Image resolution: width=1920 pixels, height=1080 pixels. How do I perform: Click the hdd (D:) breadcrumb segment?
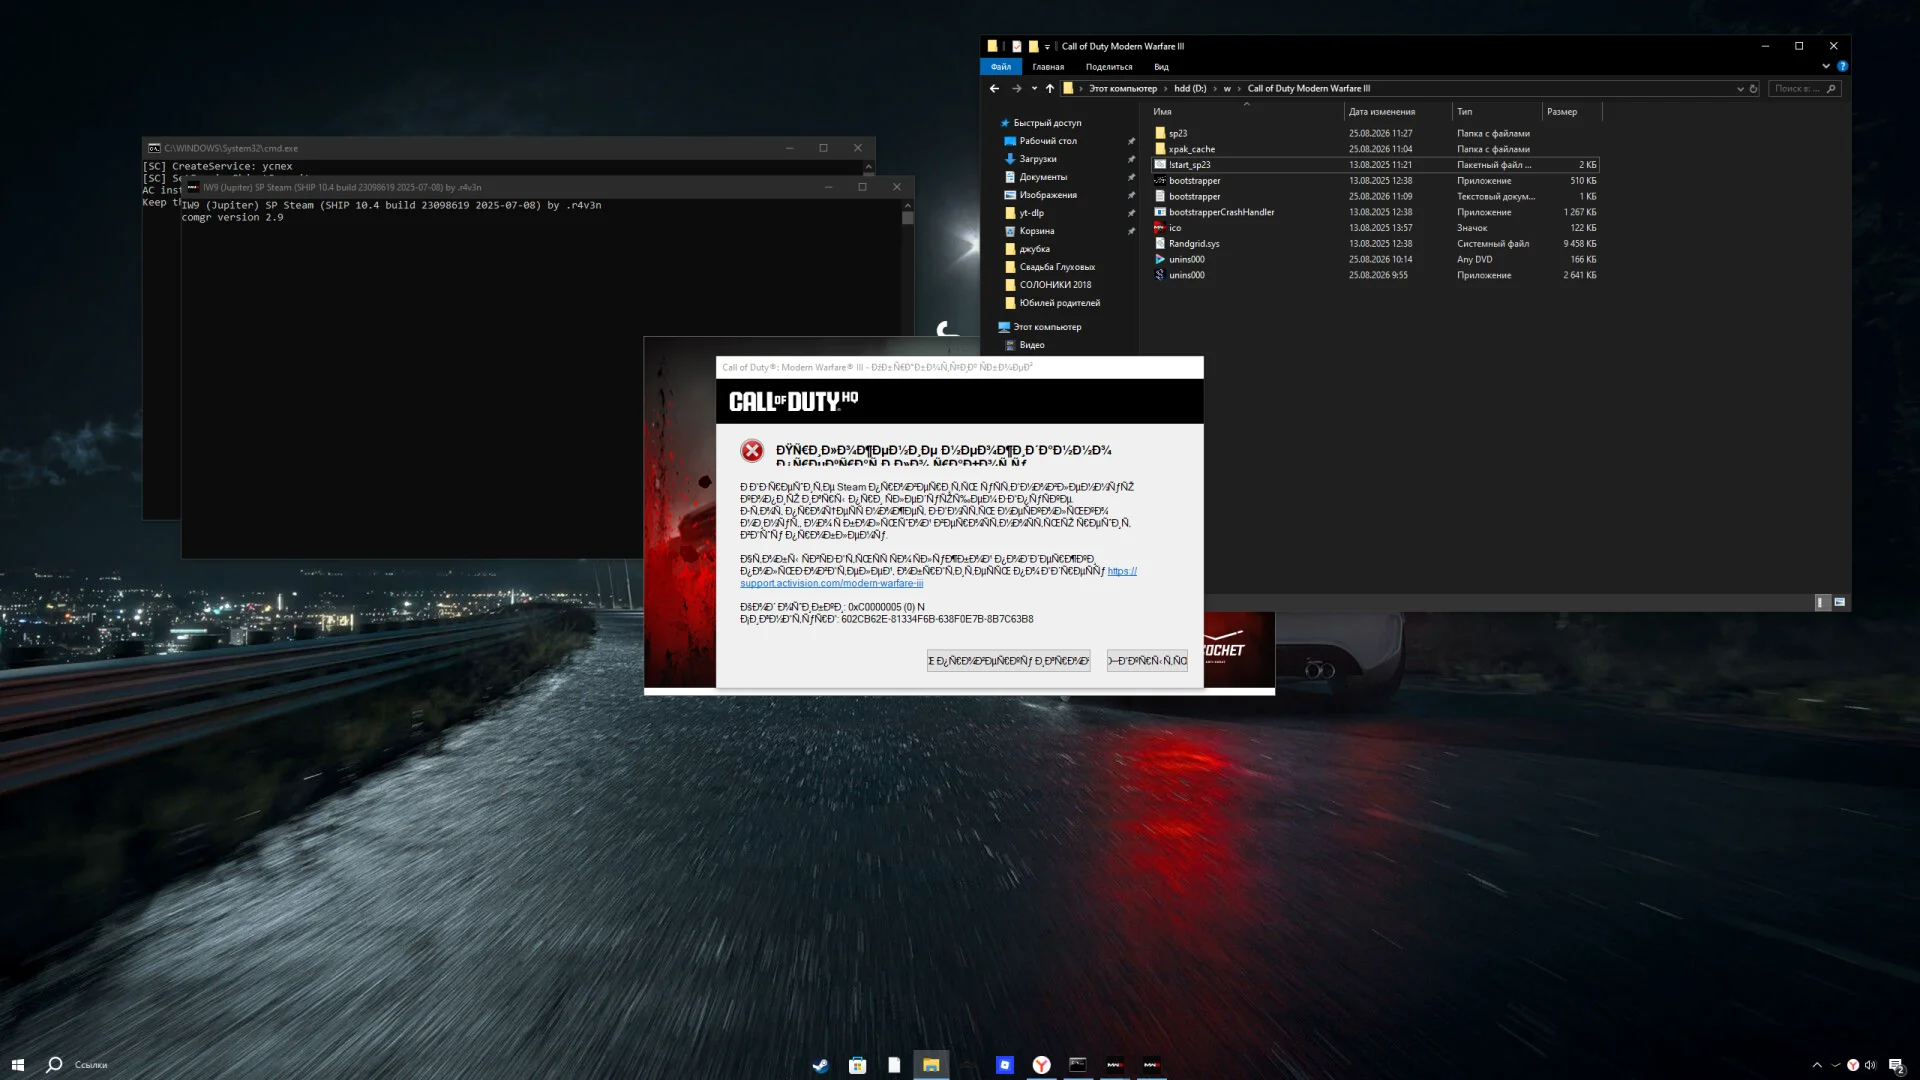1190,89
